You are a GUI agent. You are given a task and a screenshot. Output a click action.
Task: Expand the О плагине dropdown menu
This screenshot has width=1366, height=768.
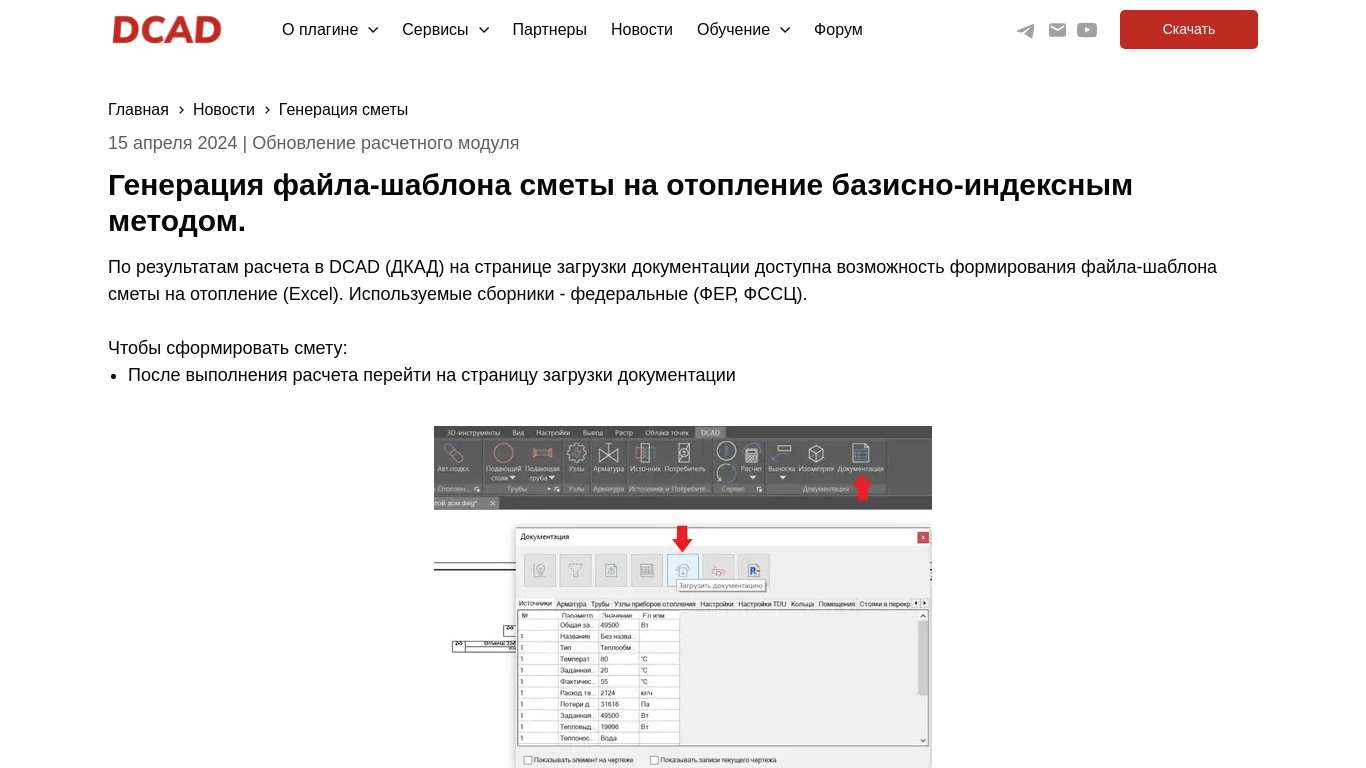pyautogui.click(x=330, y=30)
